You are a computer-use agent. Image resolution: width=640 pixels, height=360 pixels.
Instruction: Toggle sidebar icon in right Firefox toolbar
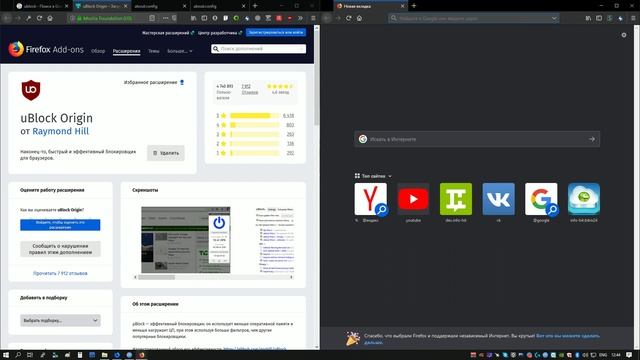tap(599, 18)
